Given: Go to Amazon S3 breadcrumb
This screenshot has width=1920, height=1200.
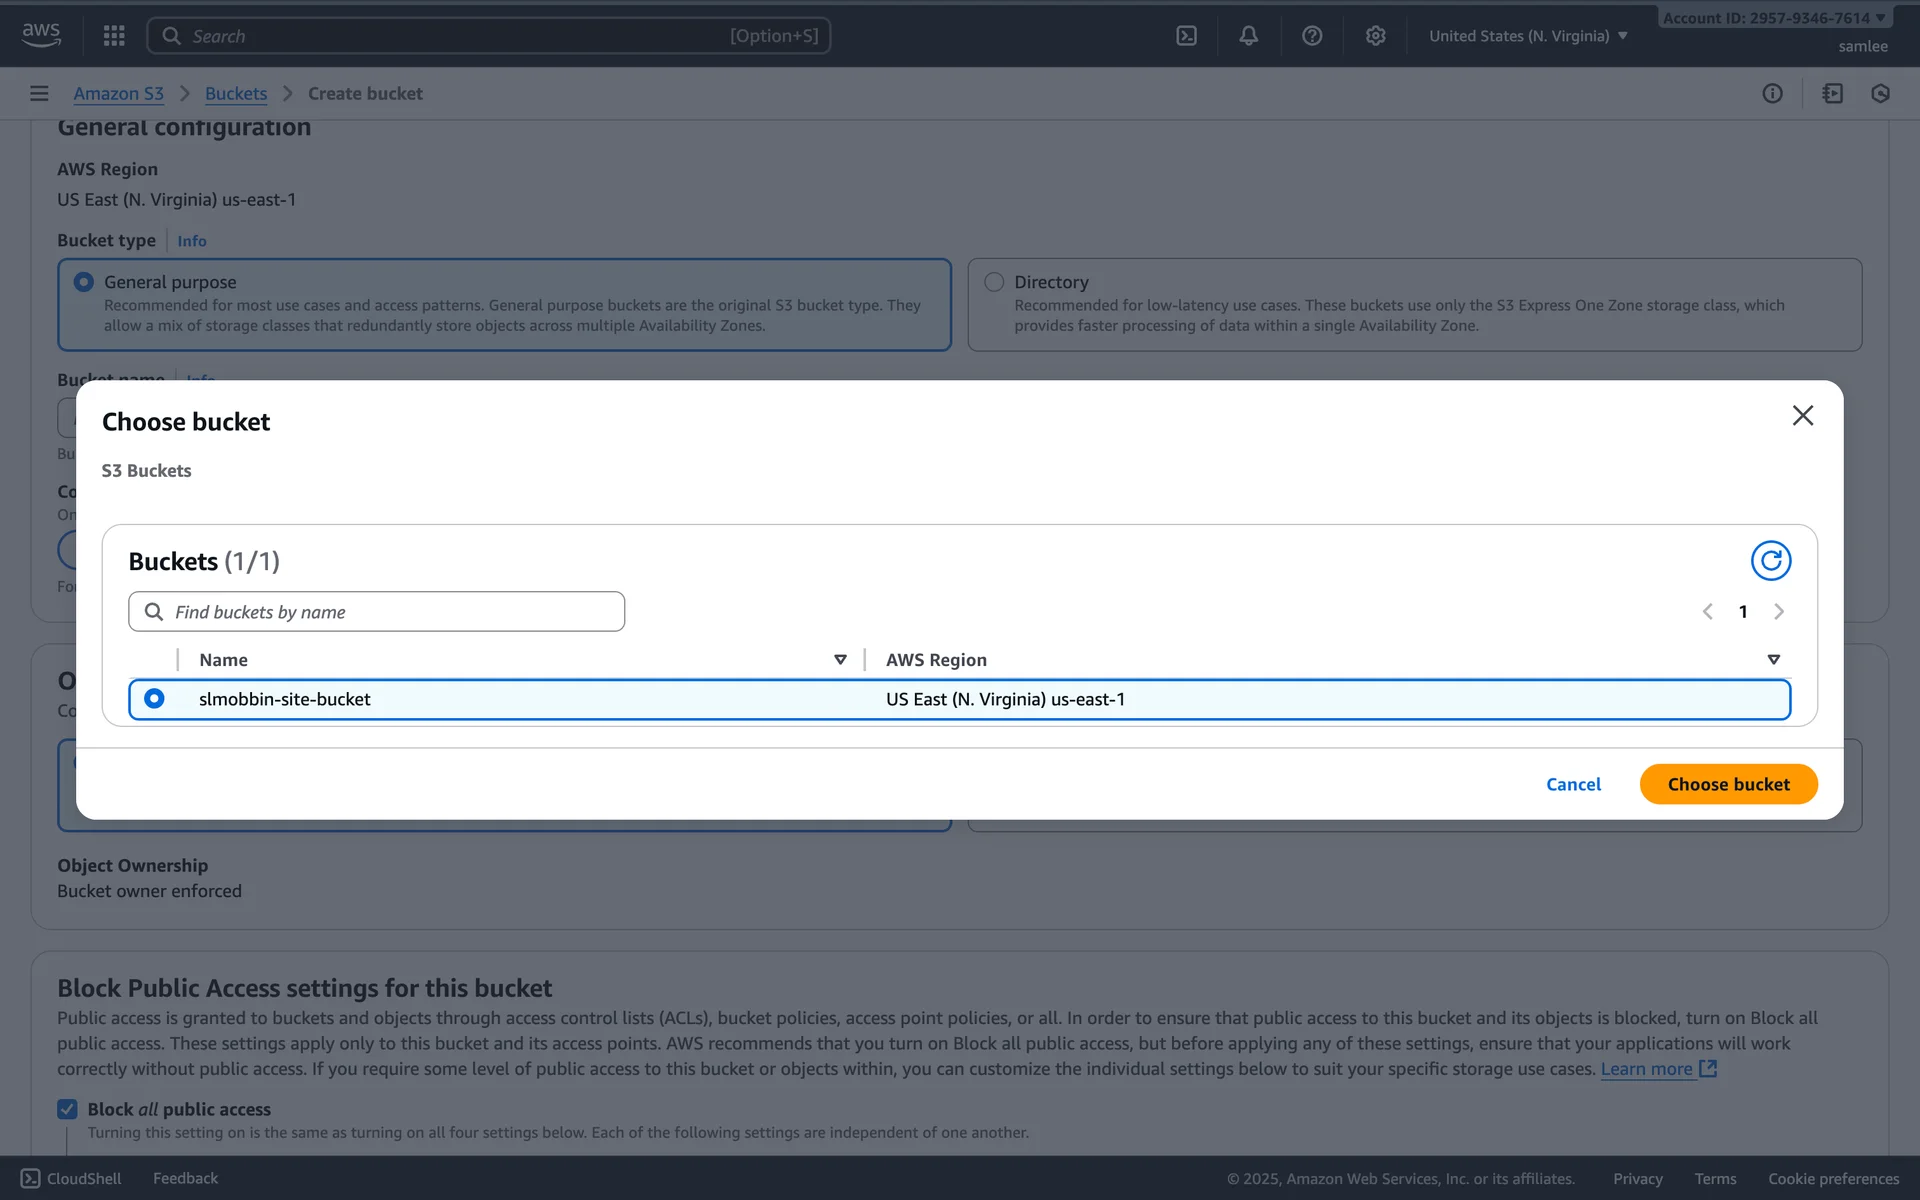Looking at the screenshot, I should [118, 93].
